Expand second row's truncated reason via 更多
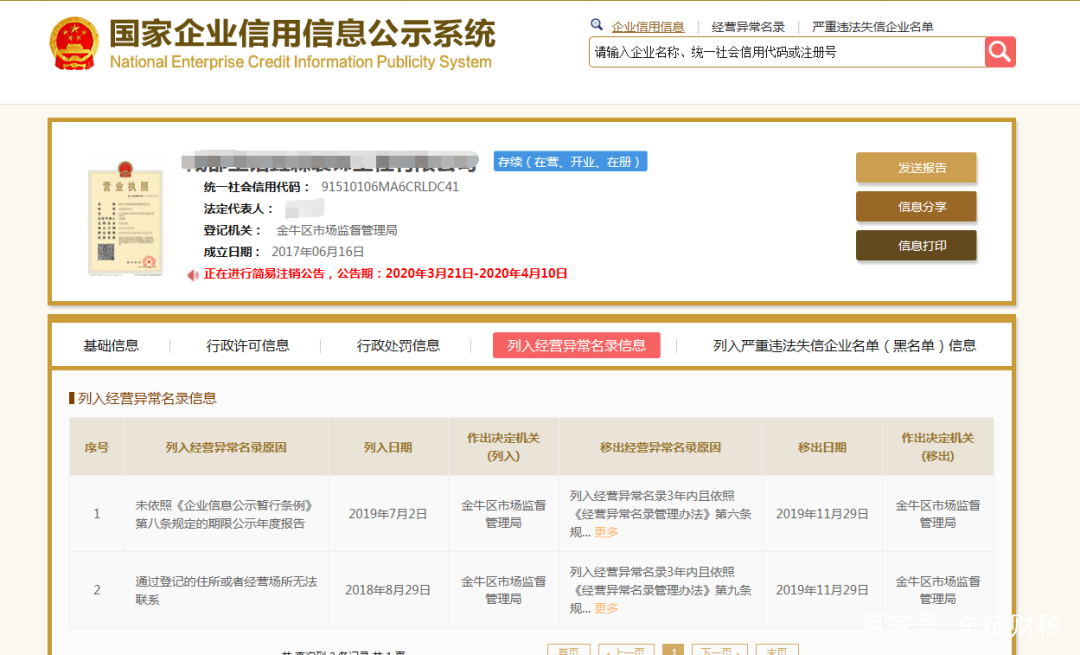Screen dimensions: 1080x655 coord(608,608)
